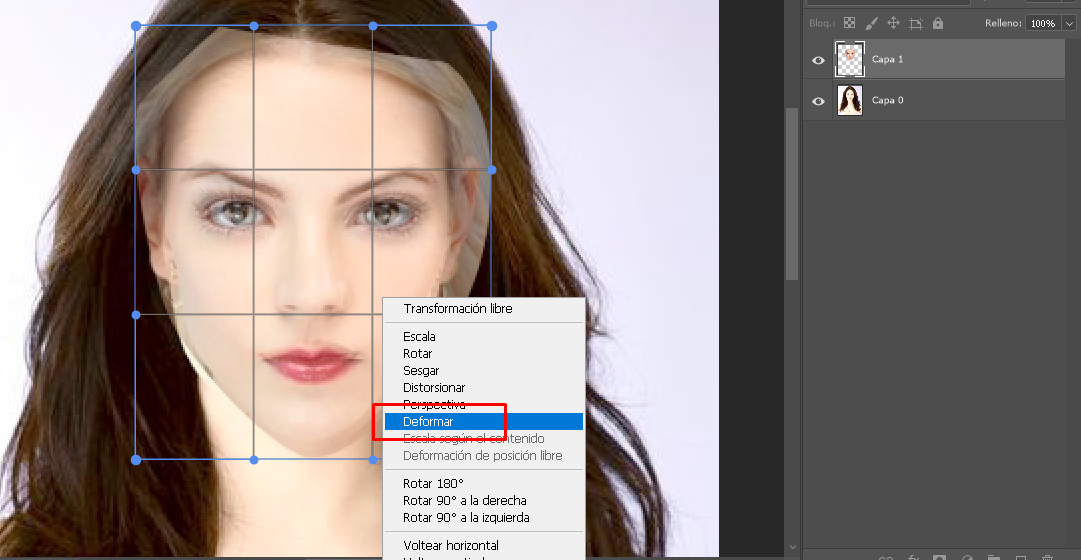Toggle visibility of the Capa 0 layer

point(819,101)
